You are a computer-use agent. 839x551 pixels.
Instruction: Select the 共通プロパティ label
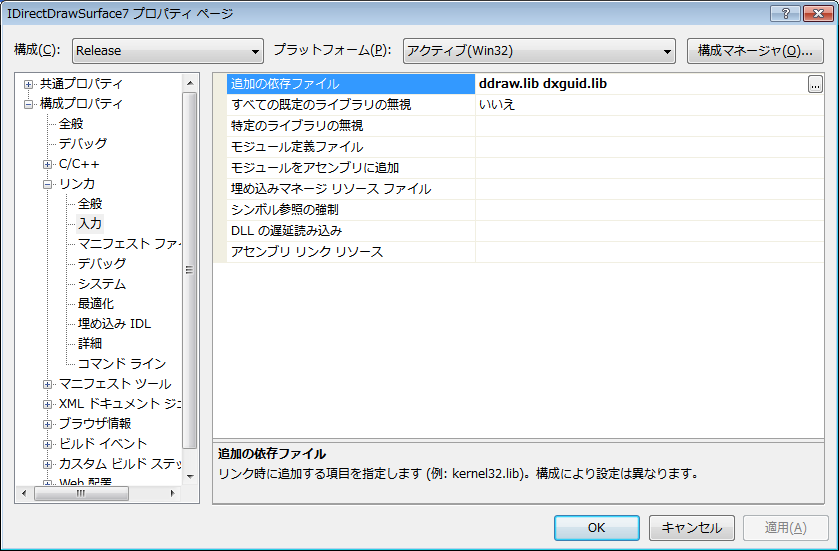(x=81, y=84)
